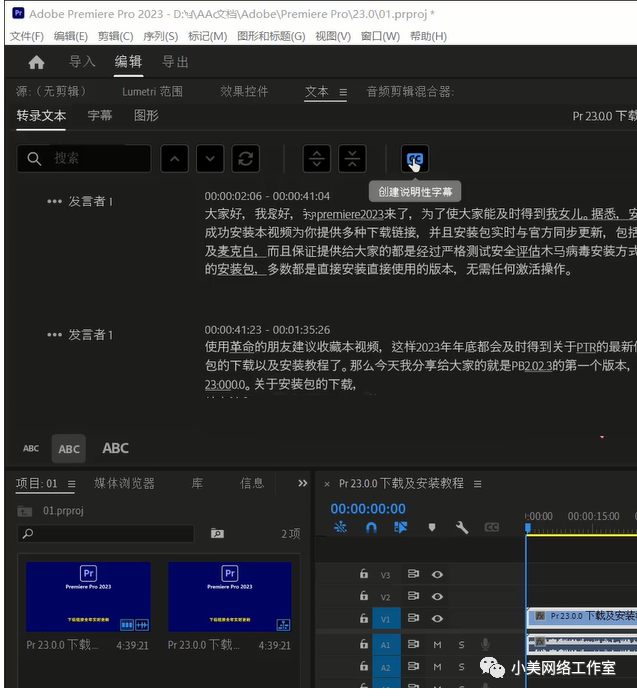
Task: Click timeline timecode 00:00:00:00
Action: 368,509
